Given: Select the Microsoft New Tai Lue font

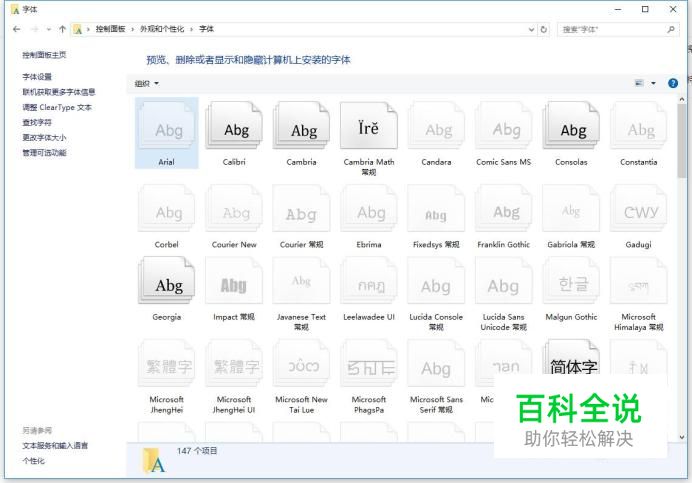Looking at the screenshot, I should click(x=301, y=363).
